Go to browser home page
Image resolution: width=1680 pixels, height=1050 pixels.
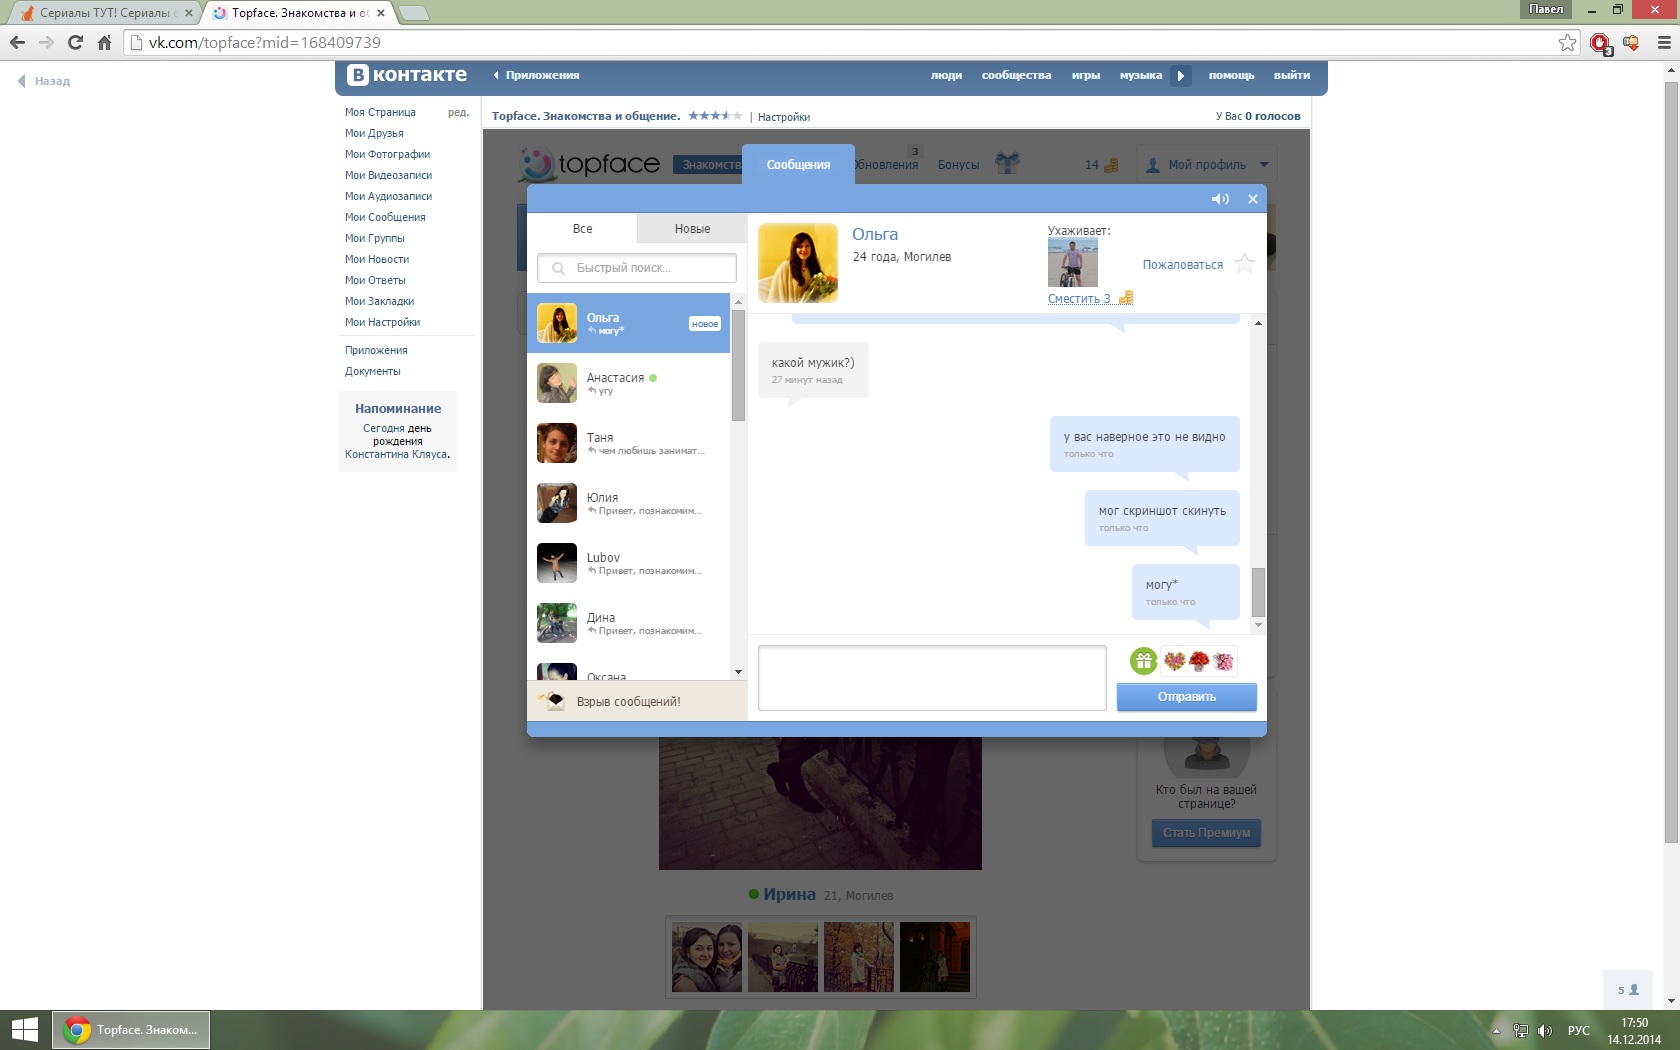104,43
